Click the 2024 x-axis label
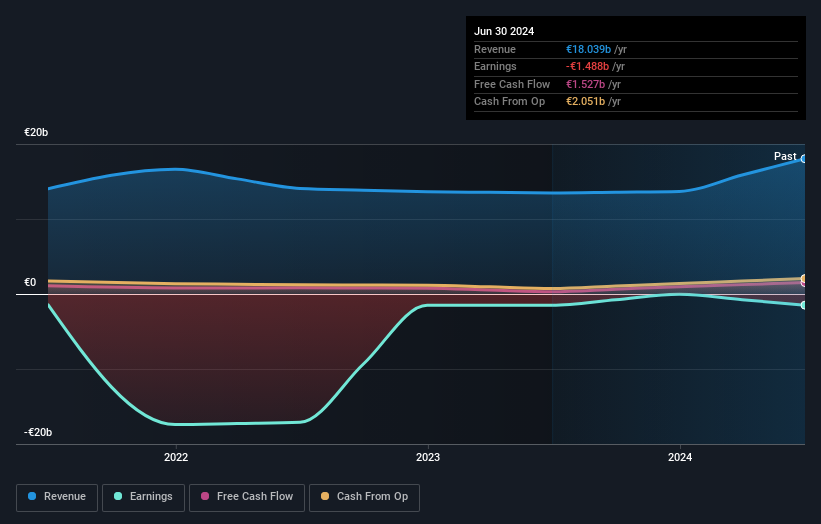This screenshot has width=821, height=524. pos(680,457)
